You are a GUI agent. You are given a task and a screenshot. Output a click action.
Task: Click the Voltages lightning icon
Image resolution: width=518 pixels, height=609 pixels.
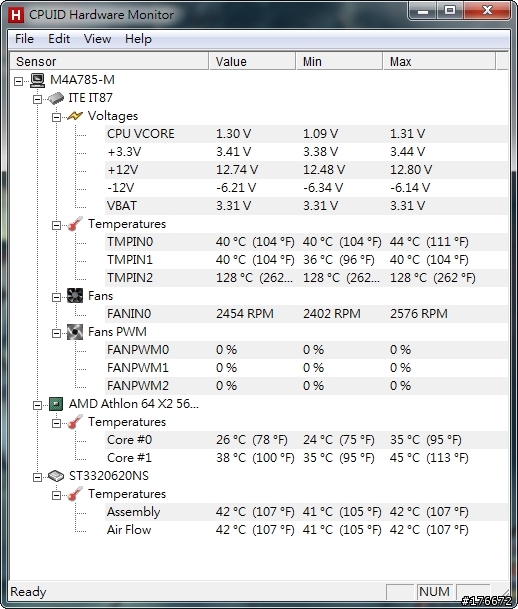tap(75, 116)
